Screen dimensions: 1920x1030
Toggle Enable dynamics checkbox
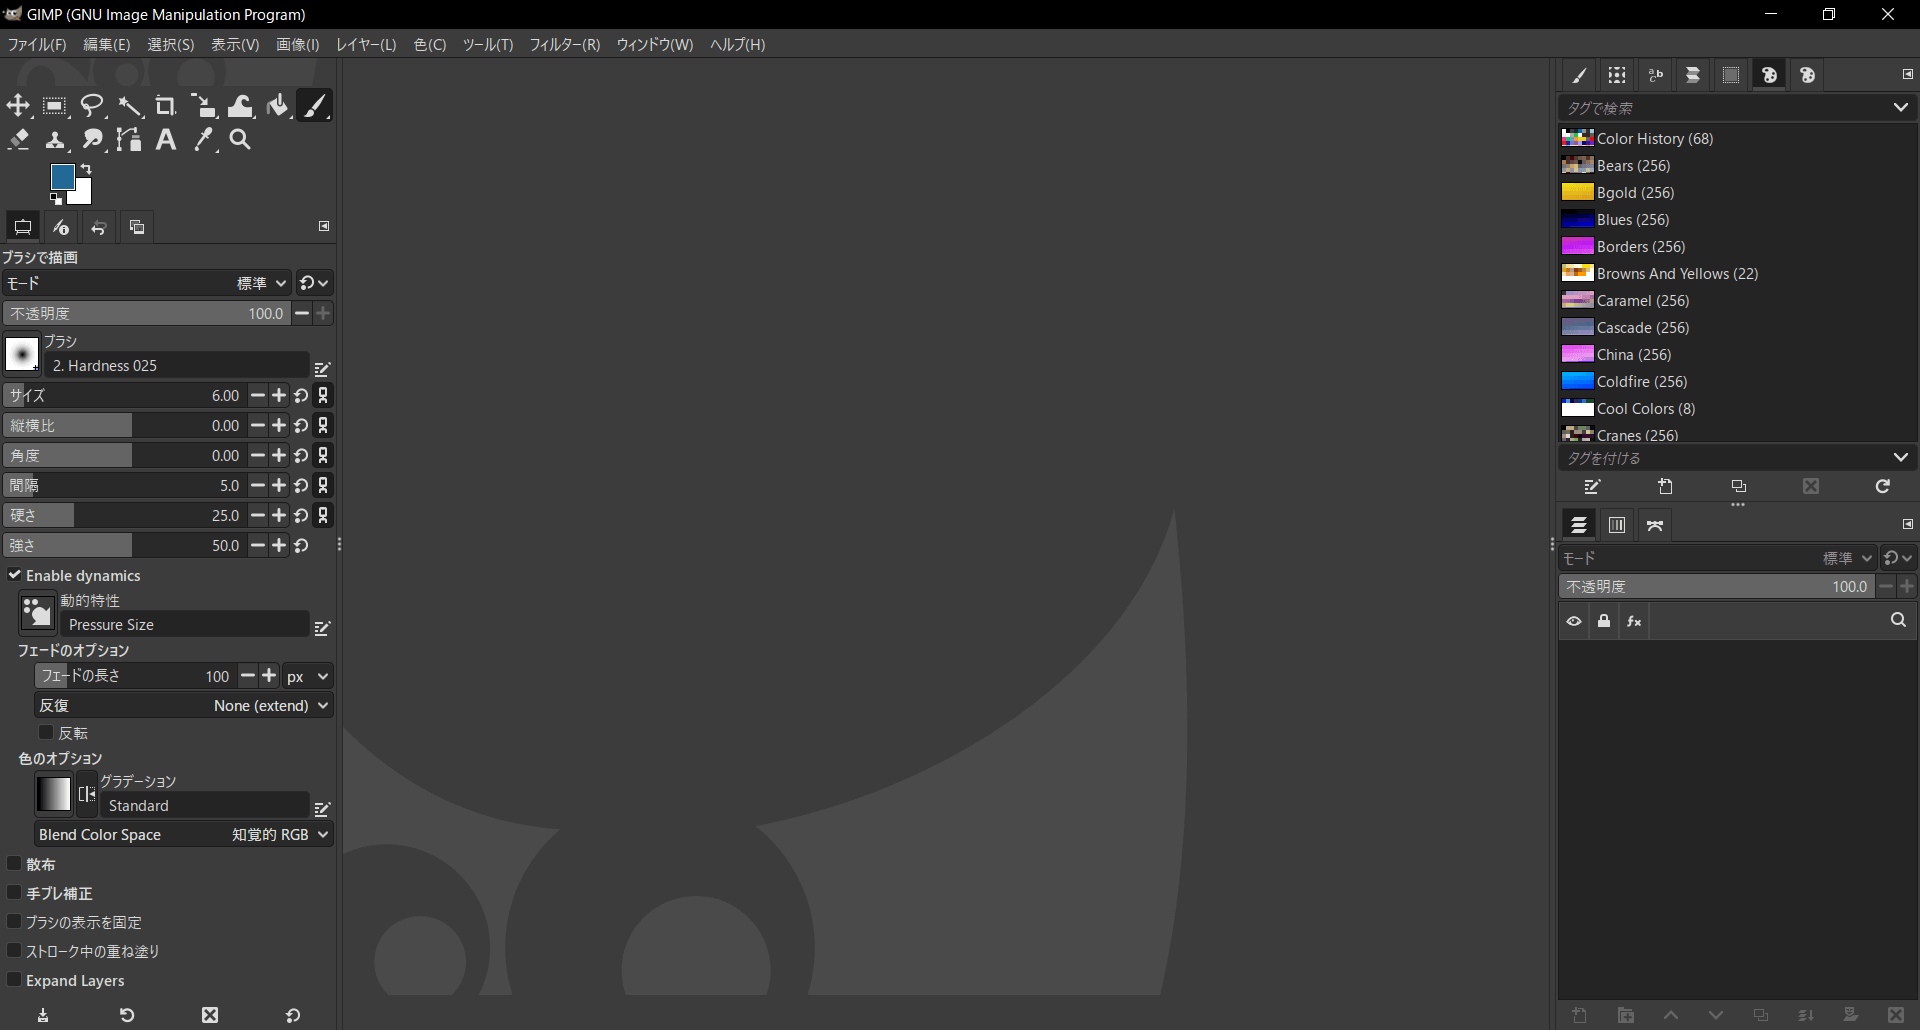15,575
